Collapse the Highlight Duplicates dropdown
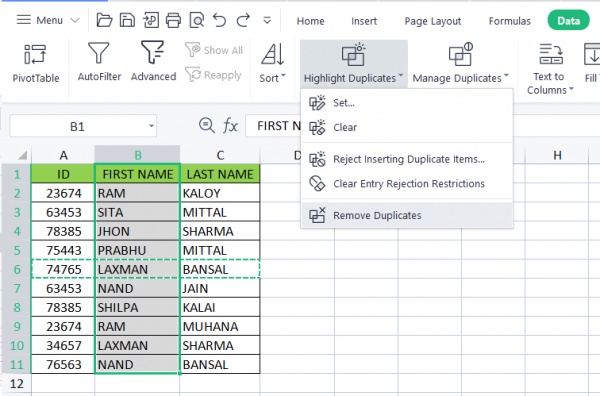This screenshot has height=396, width=600. [x=354, y=64]
